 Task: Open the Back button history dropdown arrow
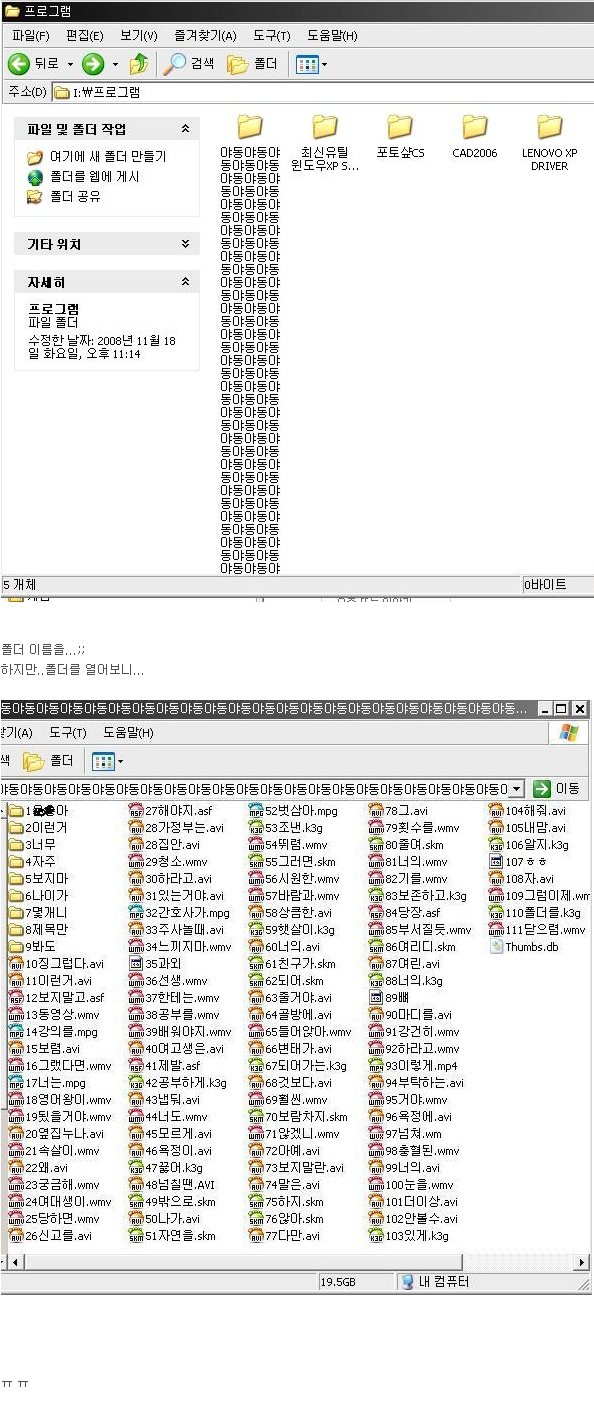(x=70, y=64)
